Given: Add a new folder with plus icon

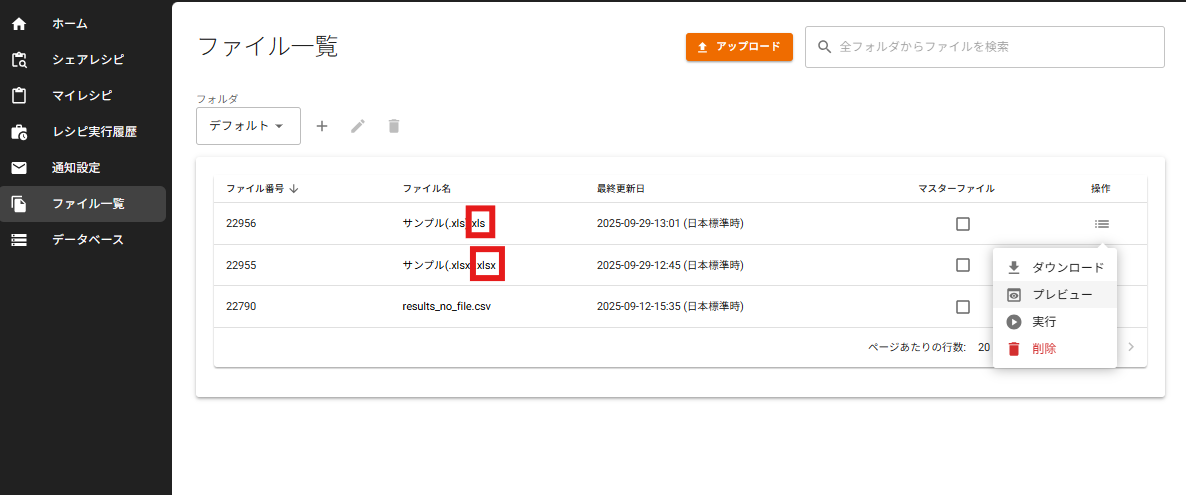Looking at the screenshot, I should click(321, 126).
